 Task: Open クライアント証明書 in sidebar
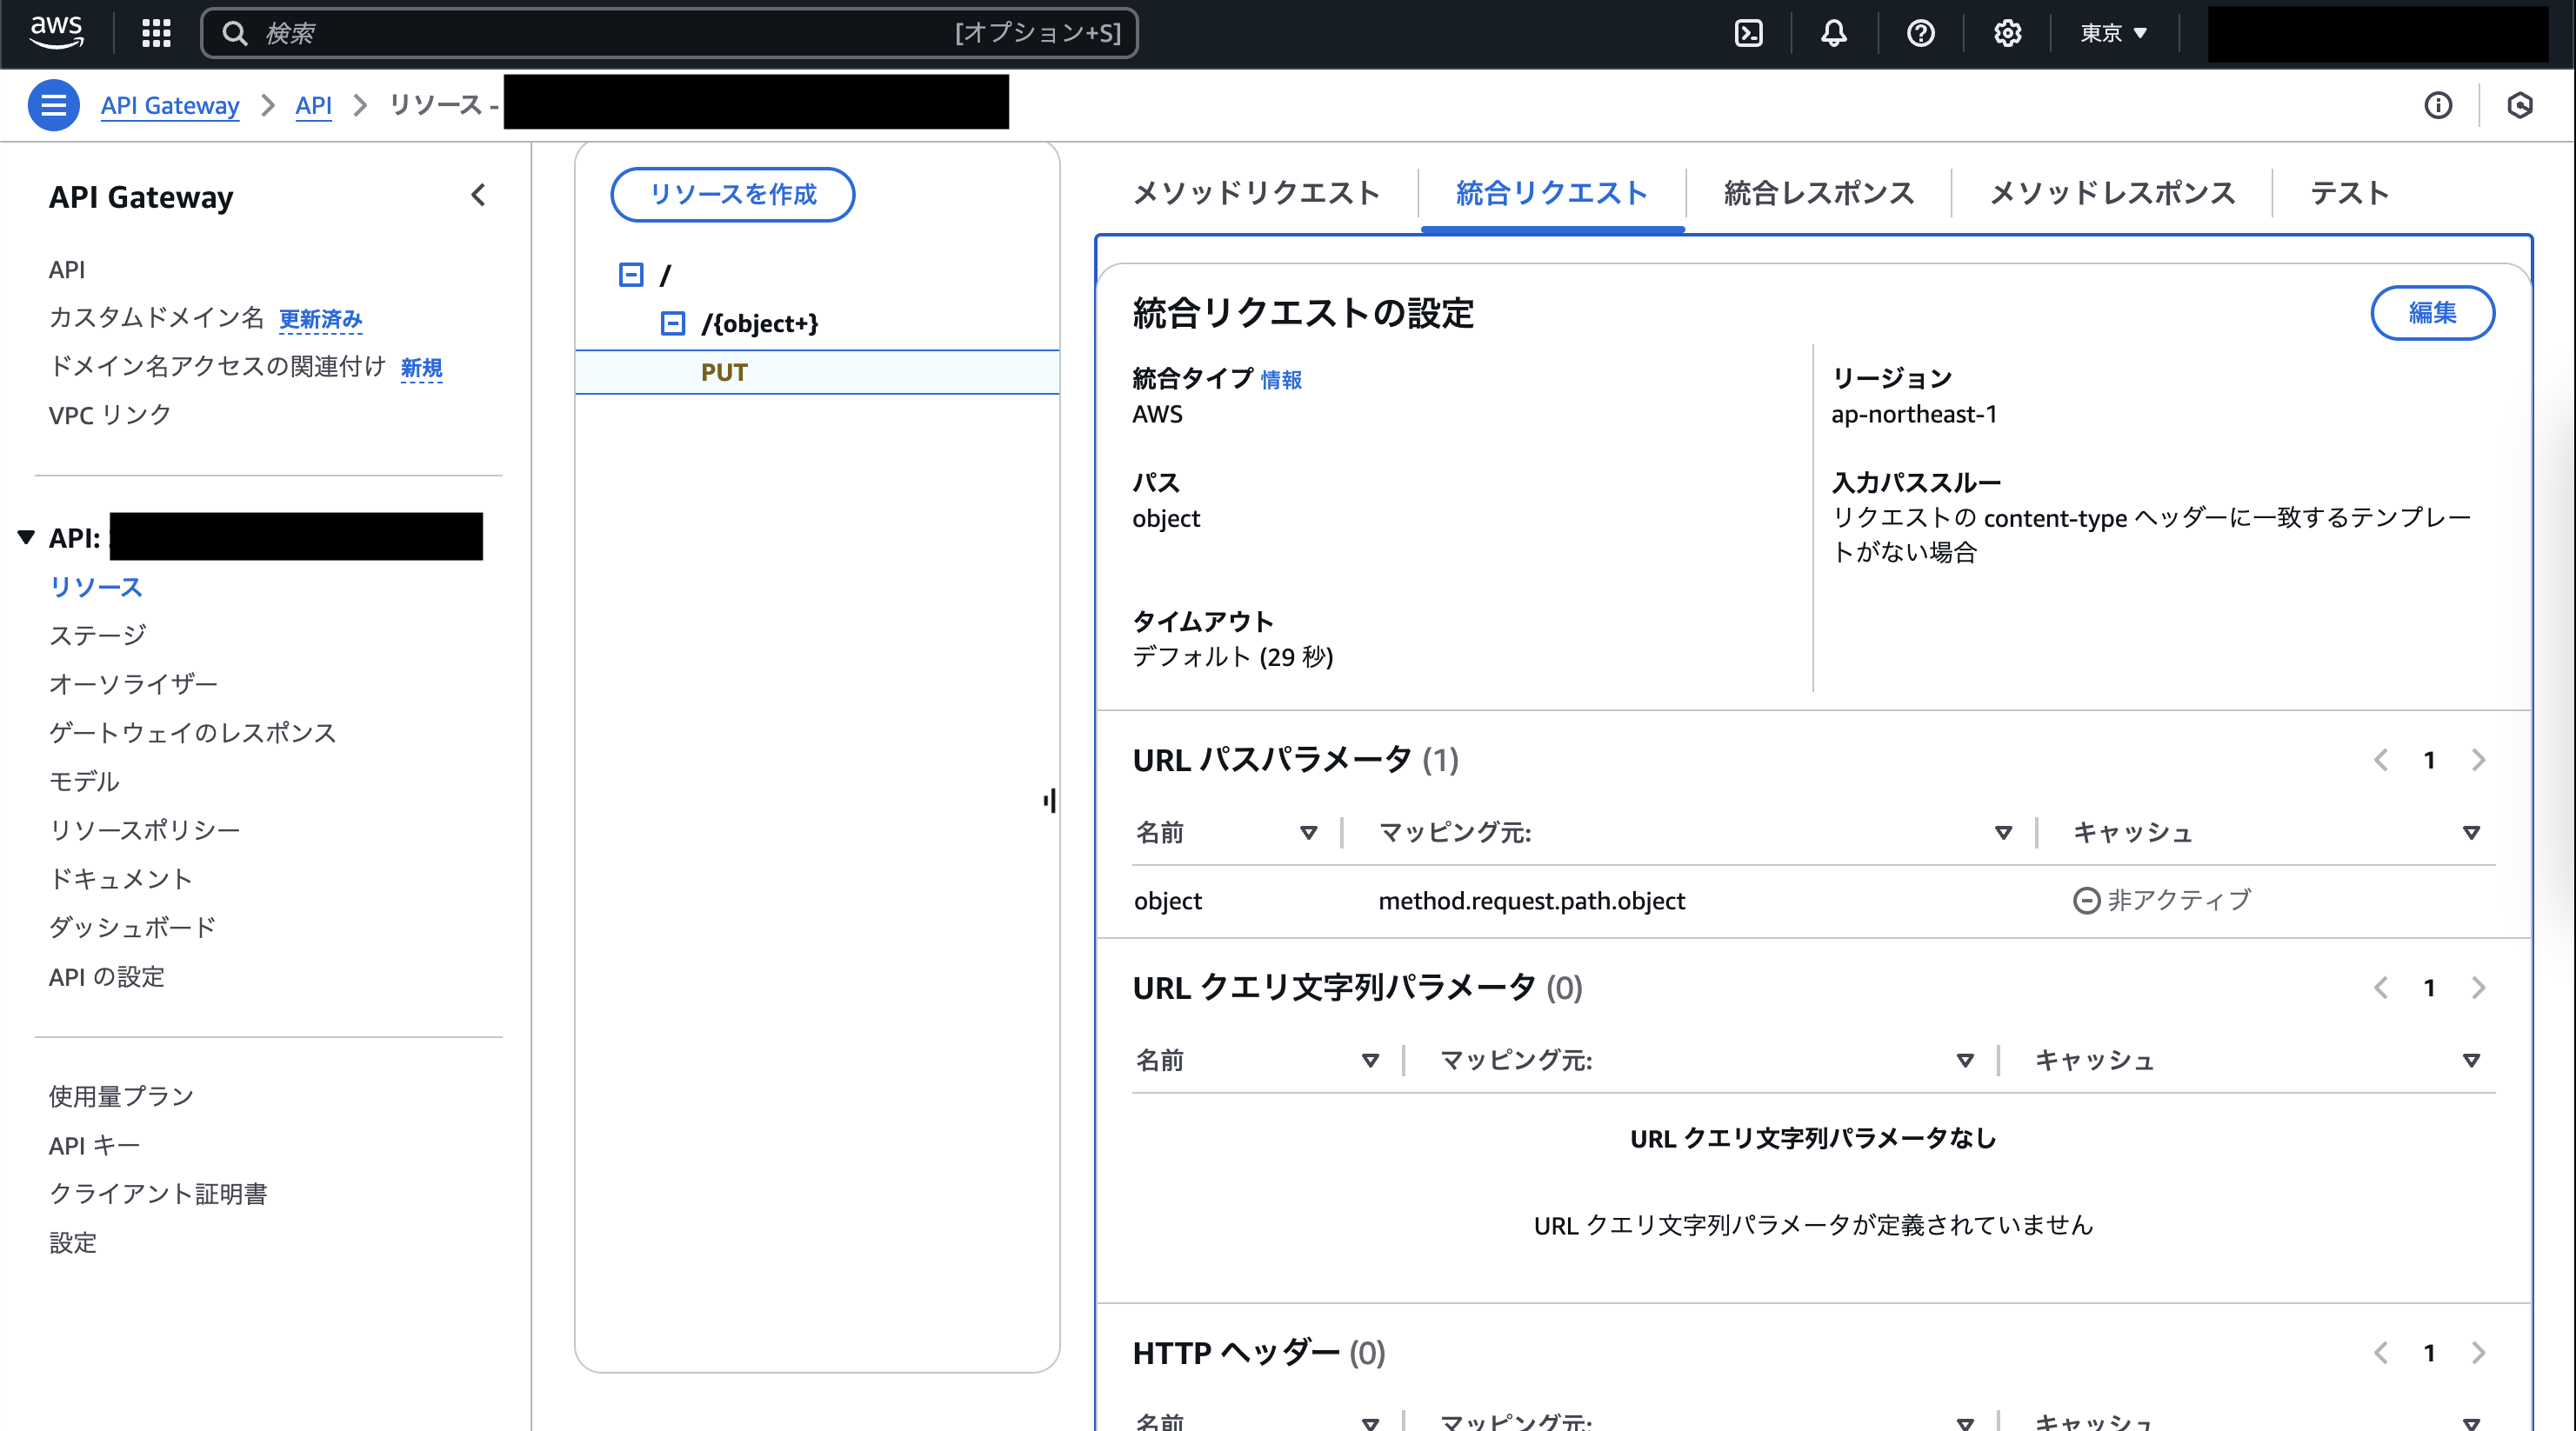coord(158,1193)
